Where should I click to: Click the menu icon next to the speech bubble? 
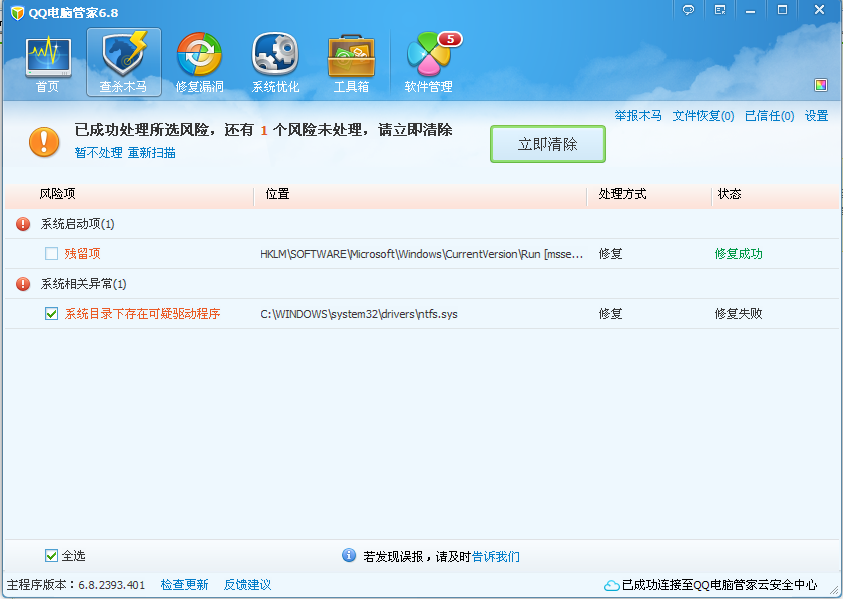720,10
